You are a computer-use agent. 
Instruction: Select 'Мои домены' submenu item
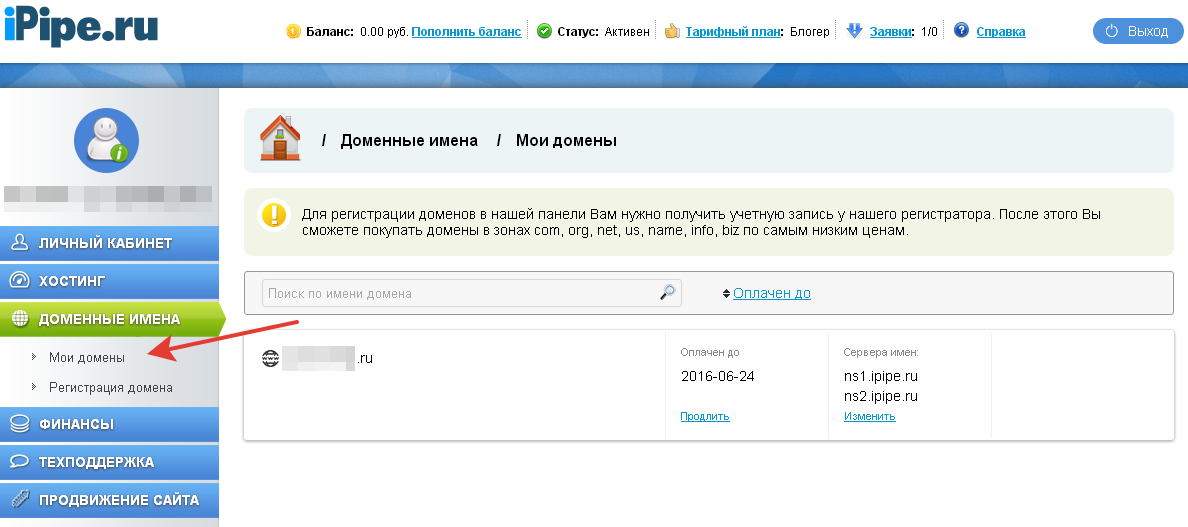coord(87,357)
